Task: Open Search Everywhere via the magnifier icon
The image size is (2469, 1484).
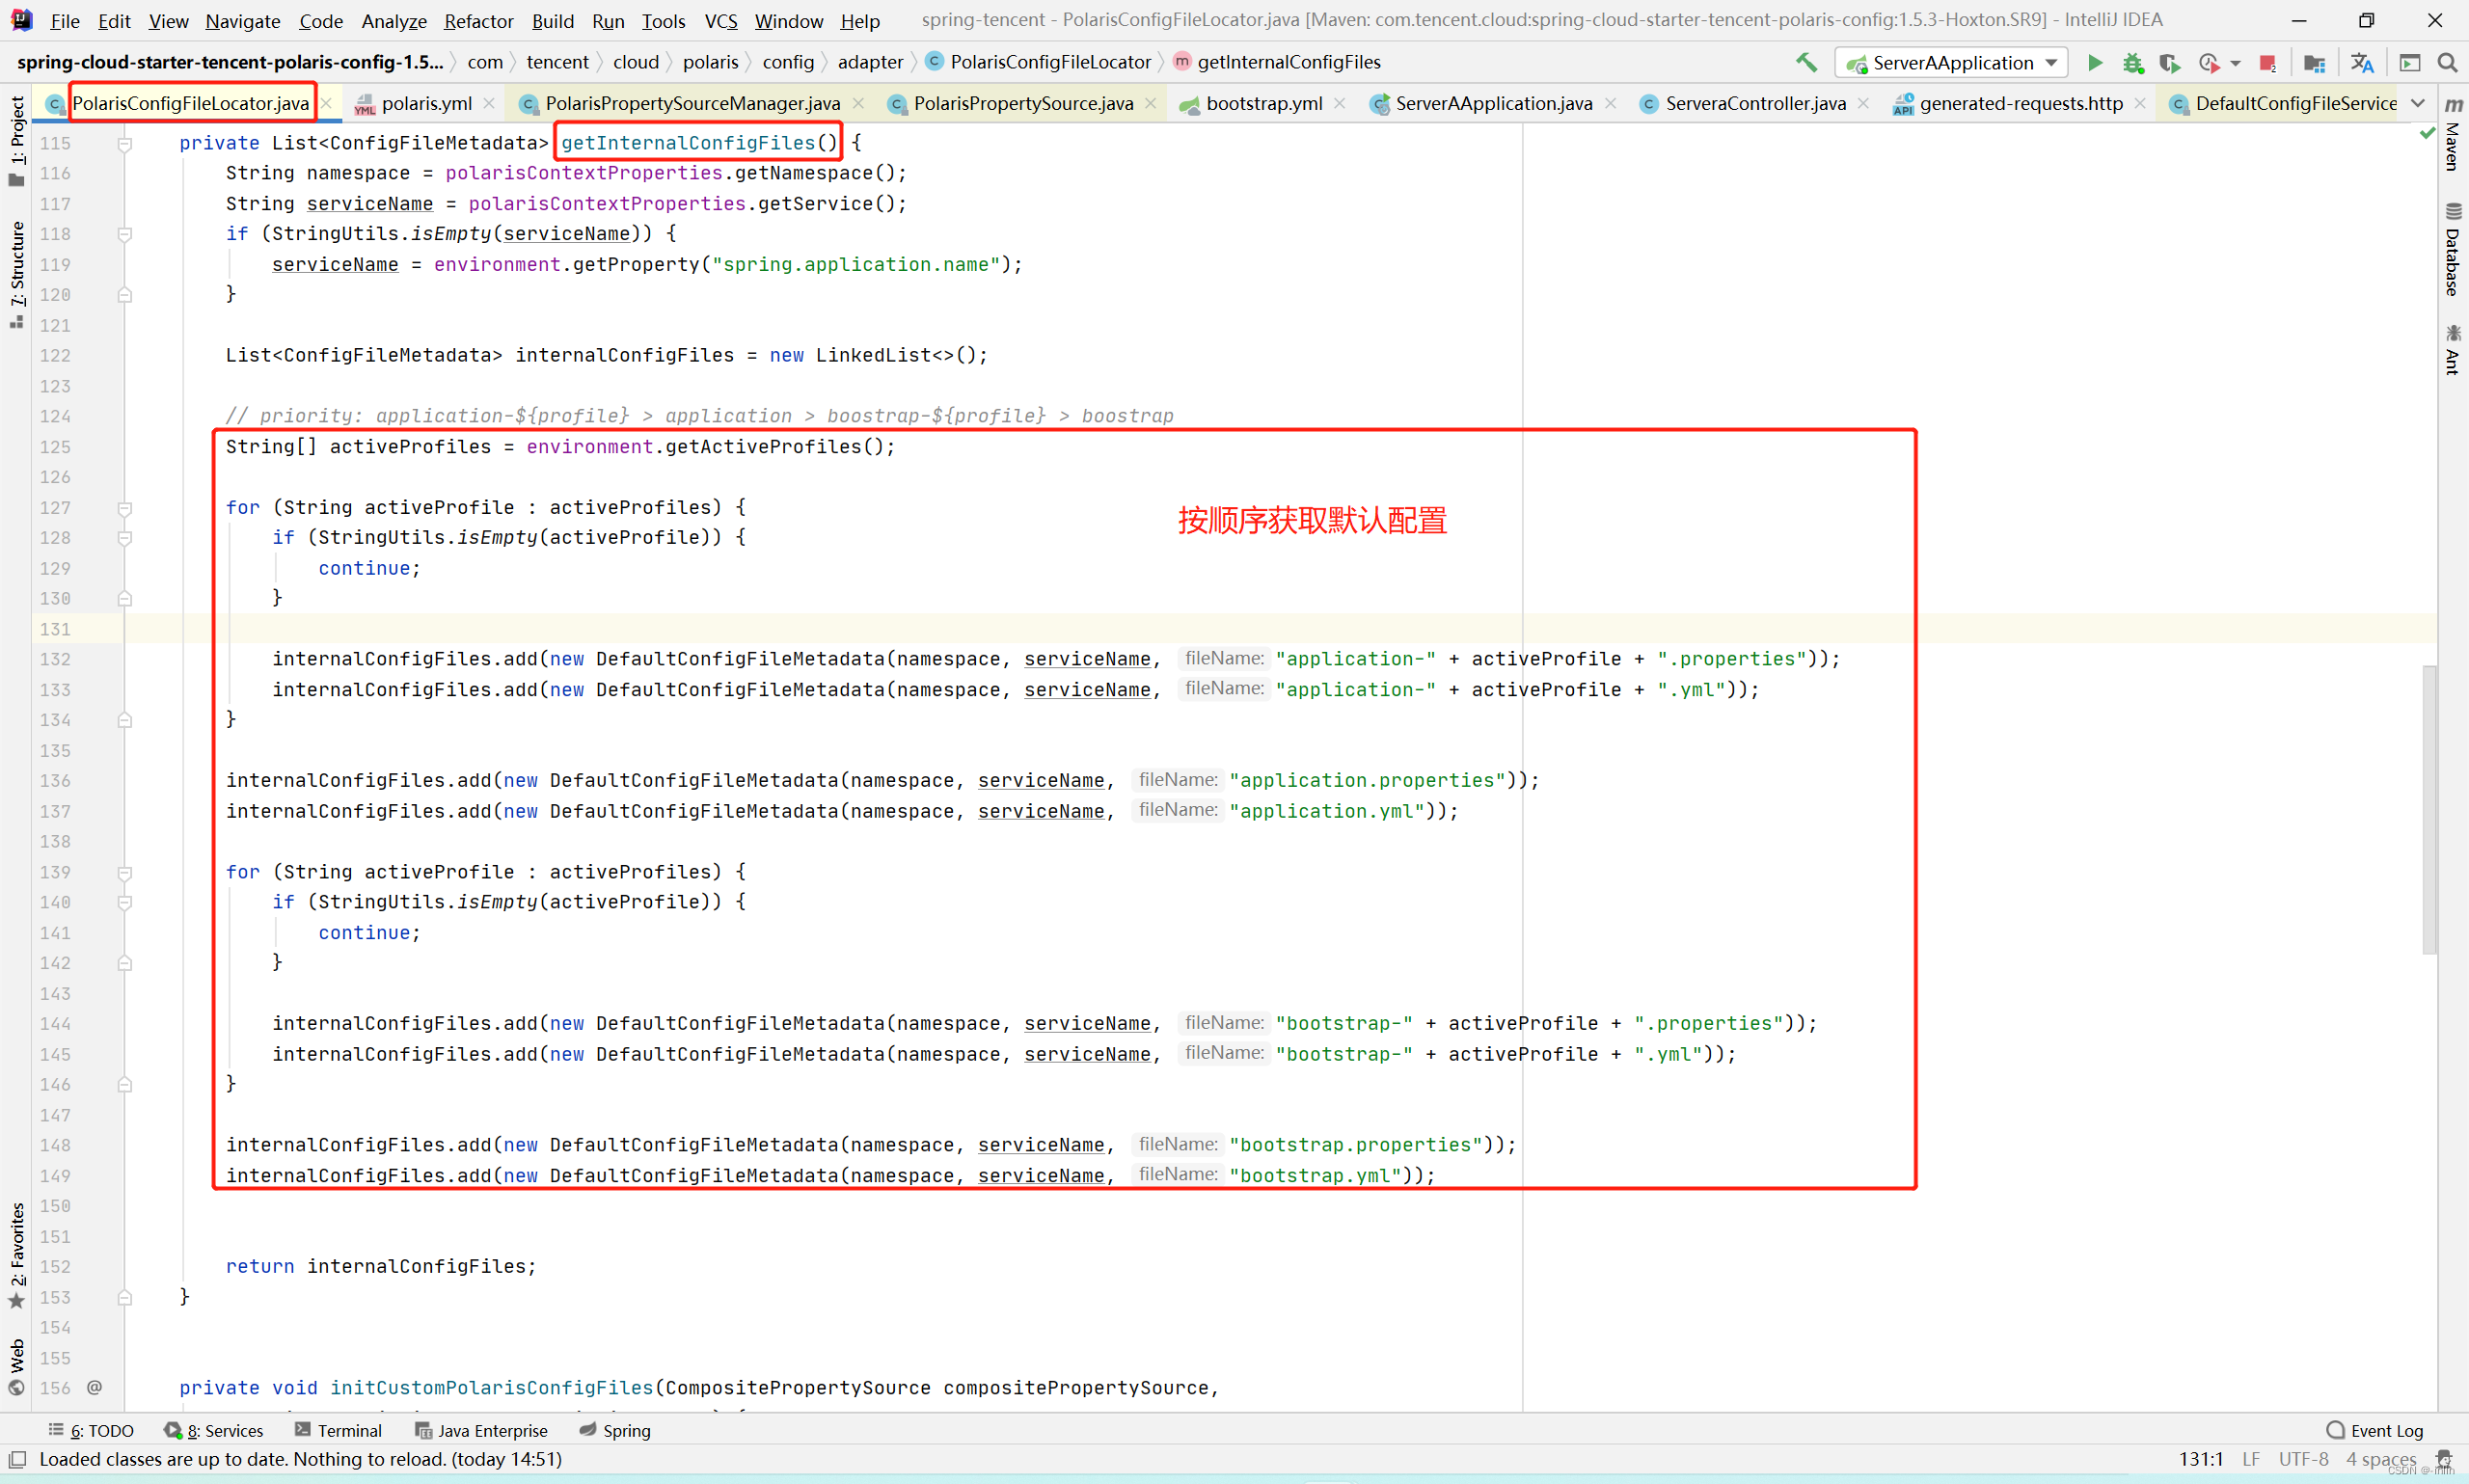Action: pyautogui.click(x=2448, y=62)
